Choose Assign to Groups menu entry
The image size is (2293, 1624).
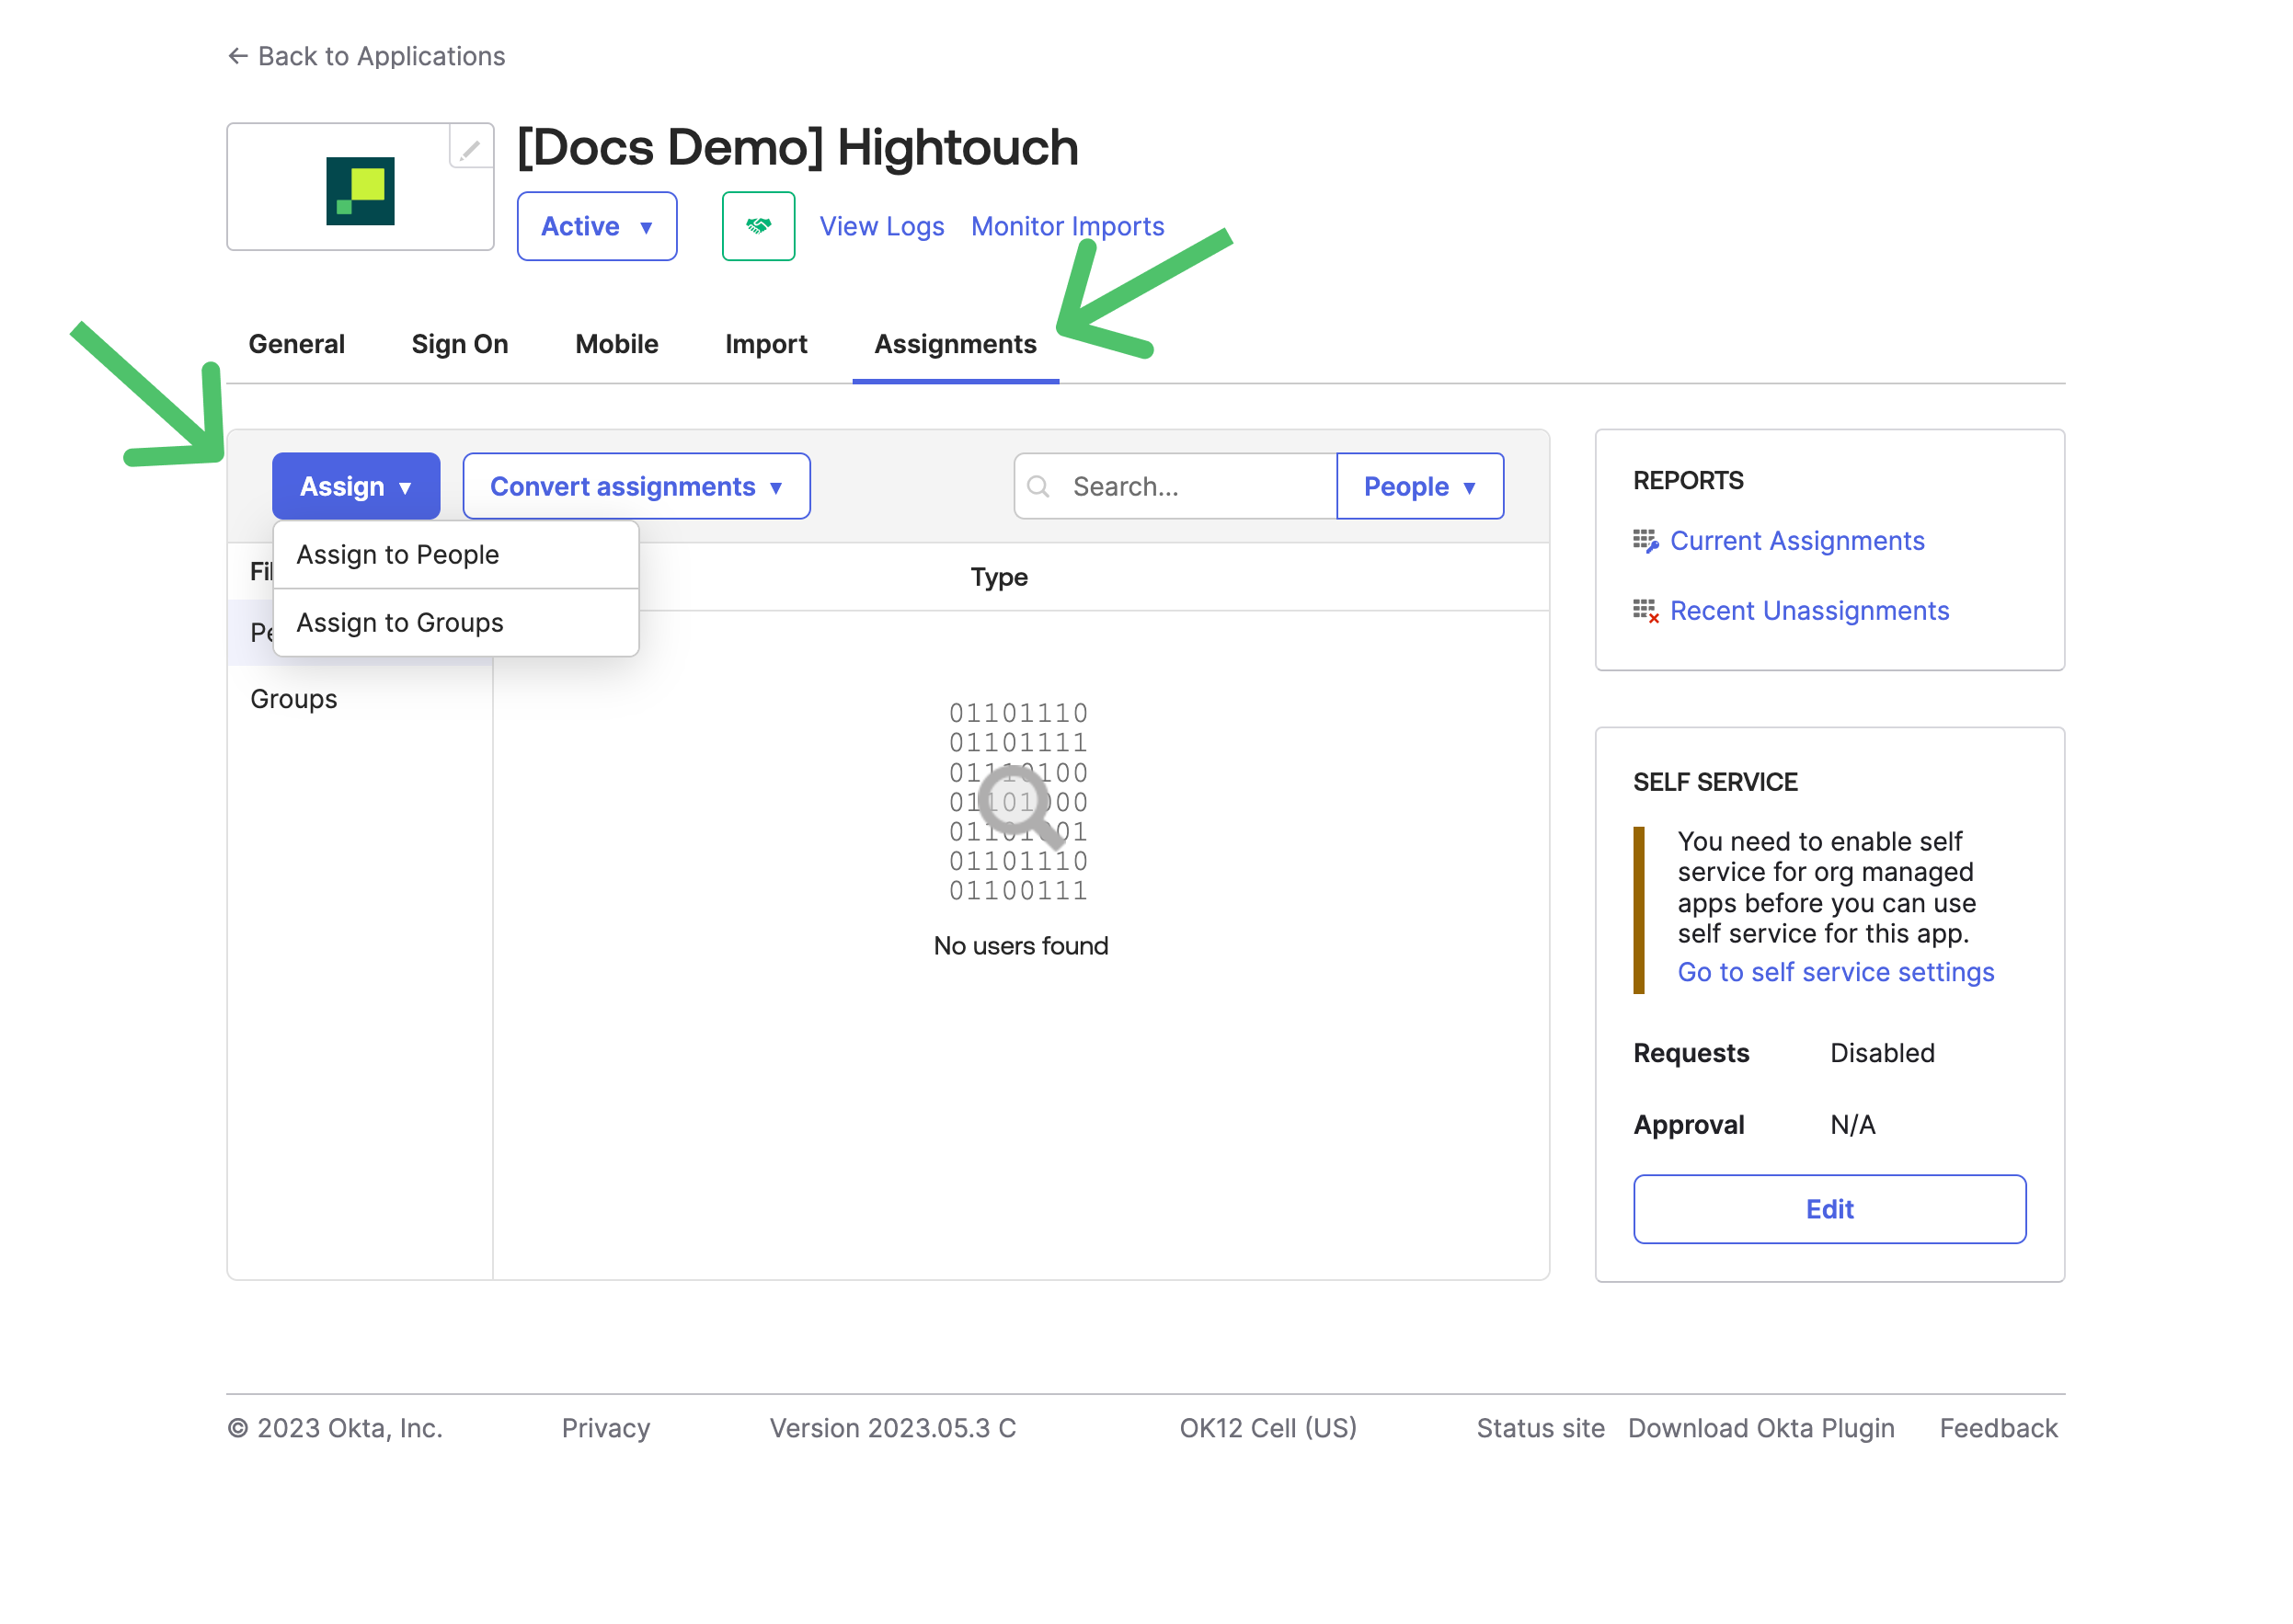[456, 623]
